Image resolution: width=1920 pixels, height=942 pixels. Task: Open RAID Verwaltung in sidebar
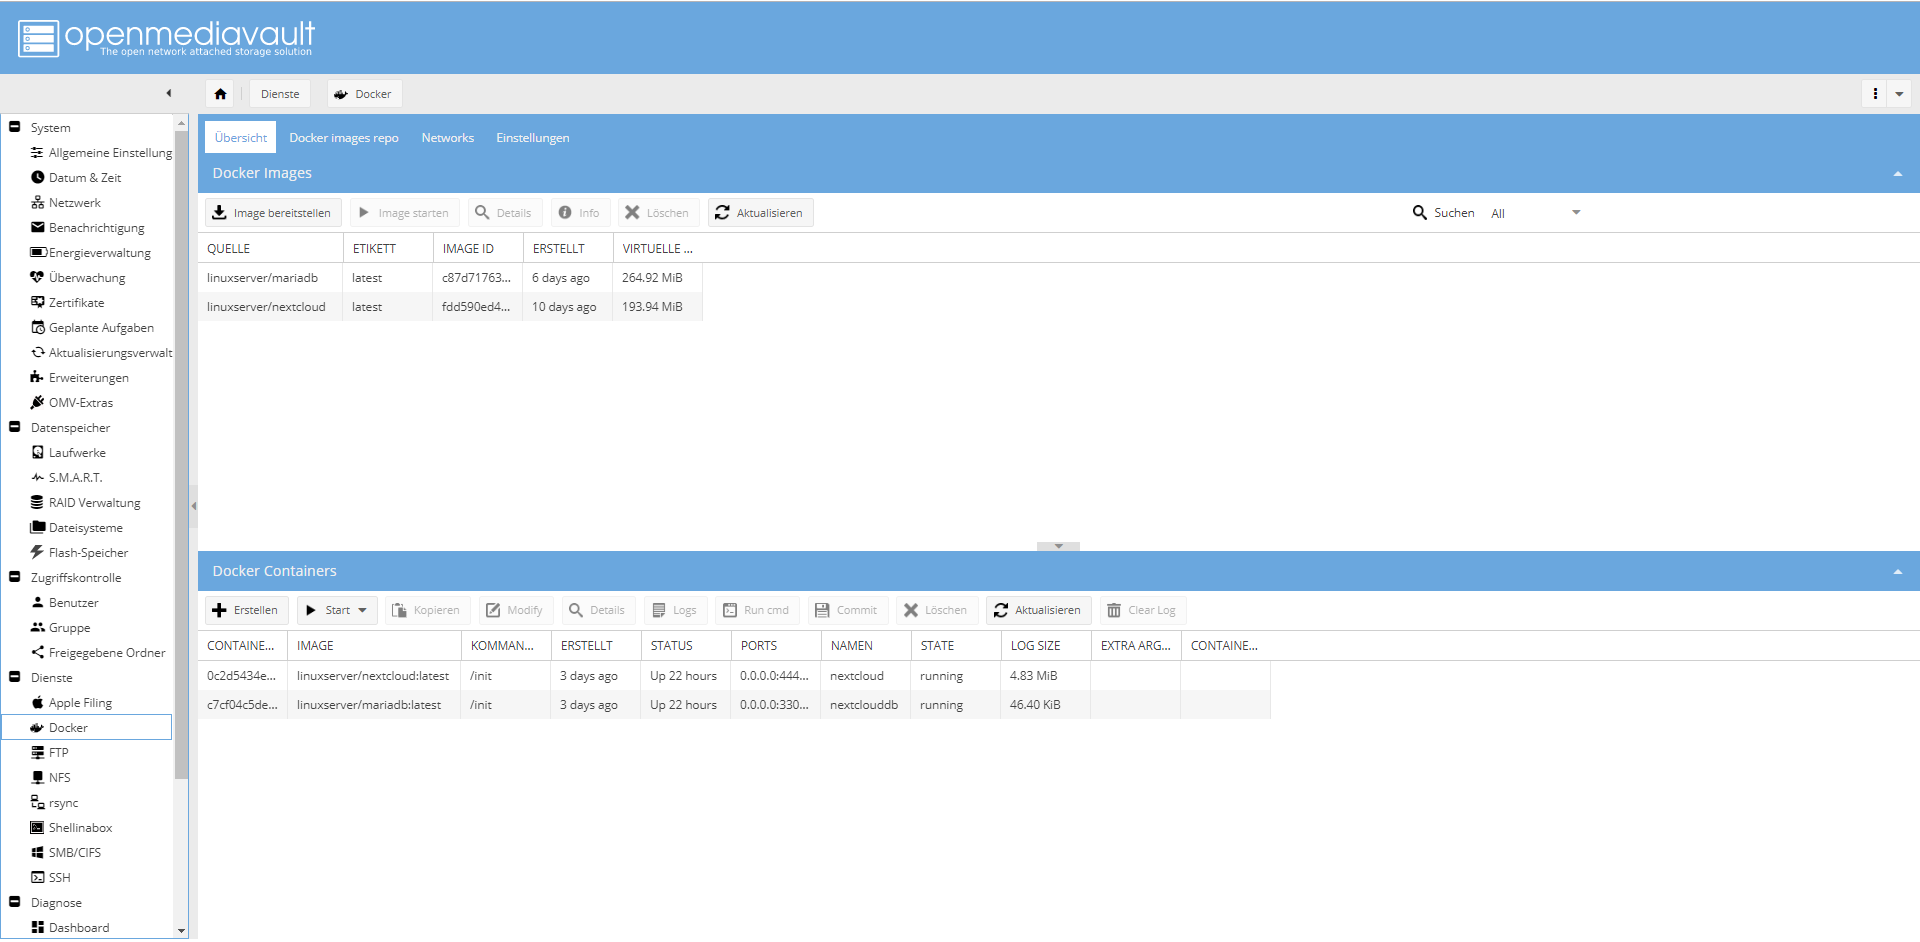click(x=86, y=503)
